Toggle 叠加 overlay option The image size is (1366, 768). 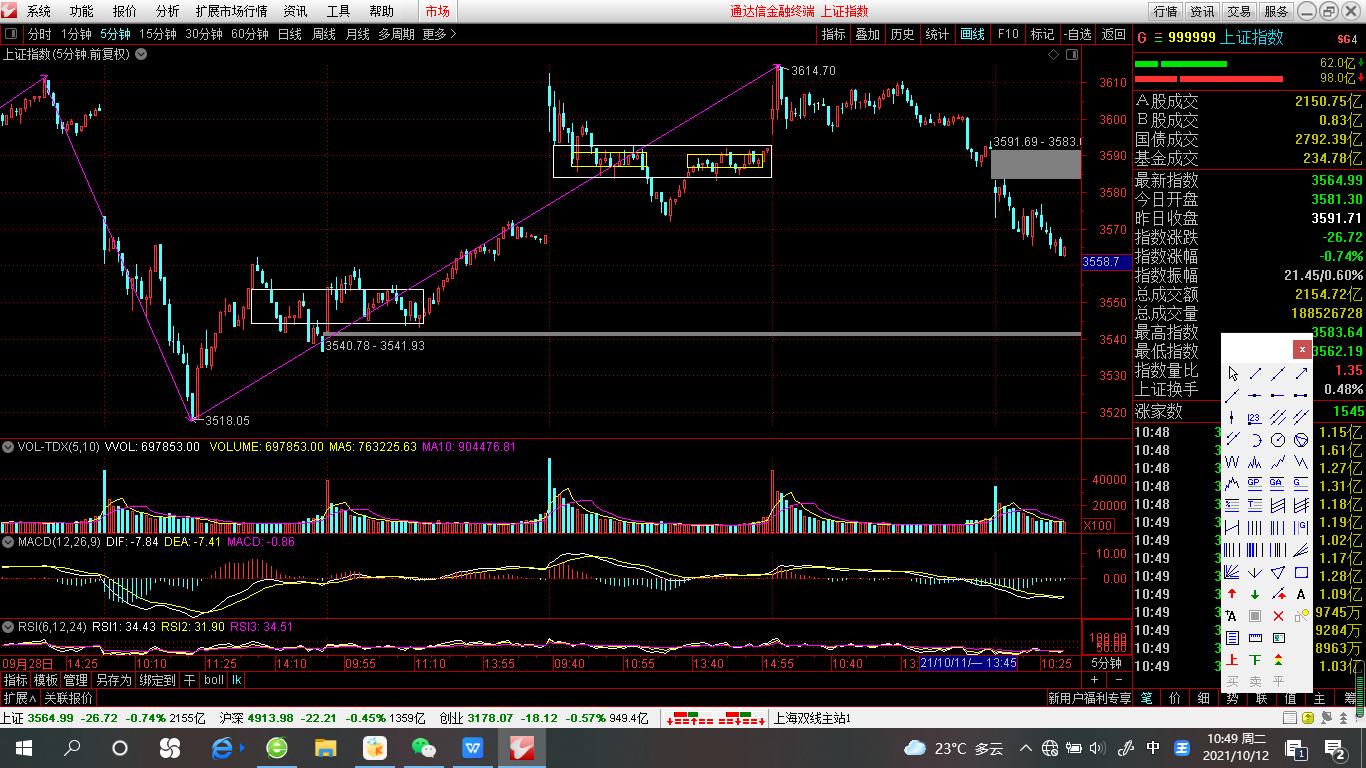867,34
